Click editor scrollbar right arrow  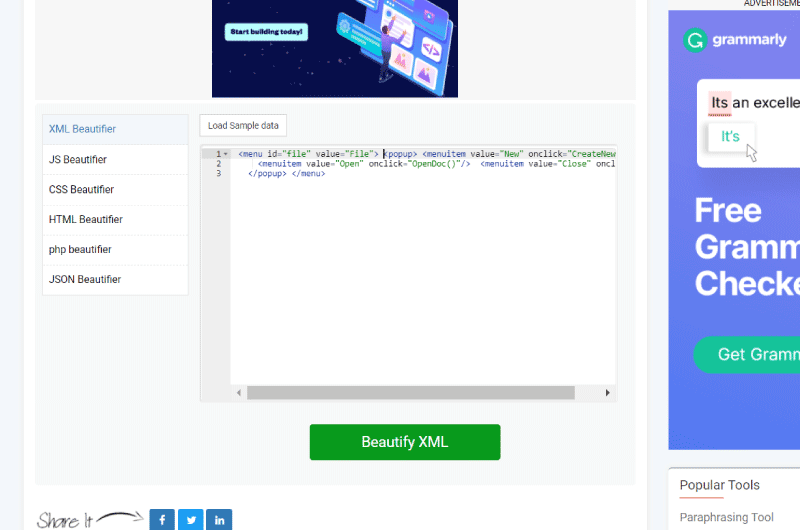pos(607,393)
